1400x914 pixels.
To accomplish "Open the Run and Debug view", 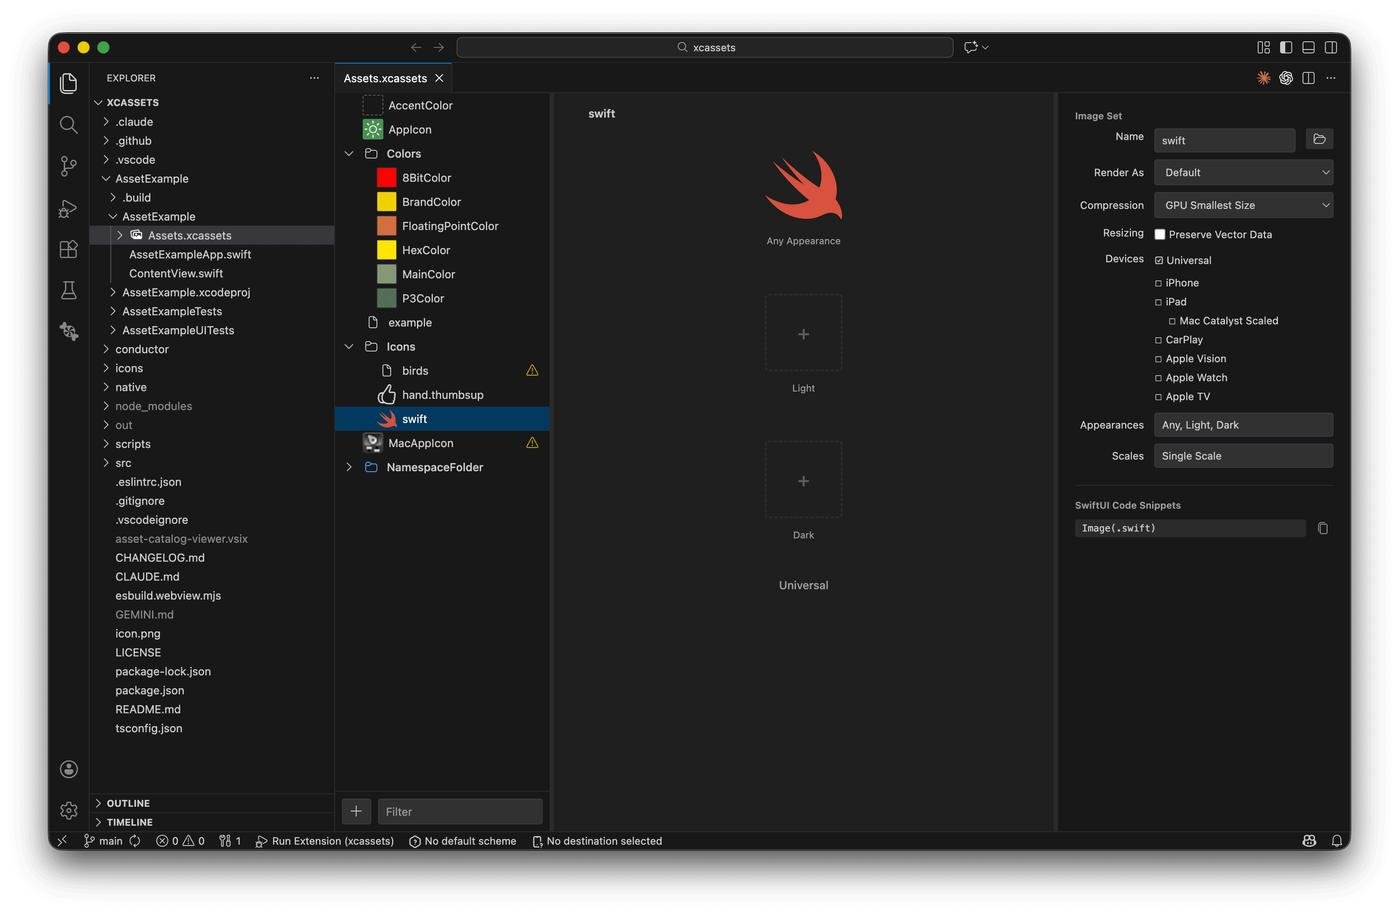I will click(x=68, y=208).
